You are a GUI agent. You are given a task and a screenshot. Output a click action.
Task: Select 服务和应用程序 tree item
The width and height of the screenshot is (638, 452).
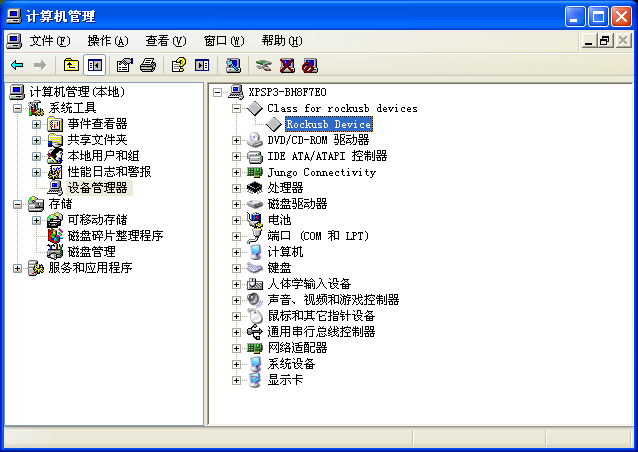point(90,268)
